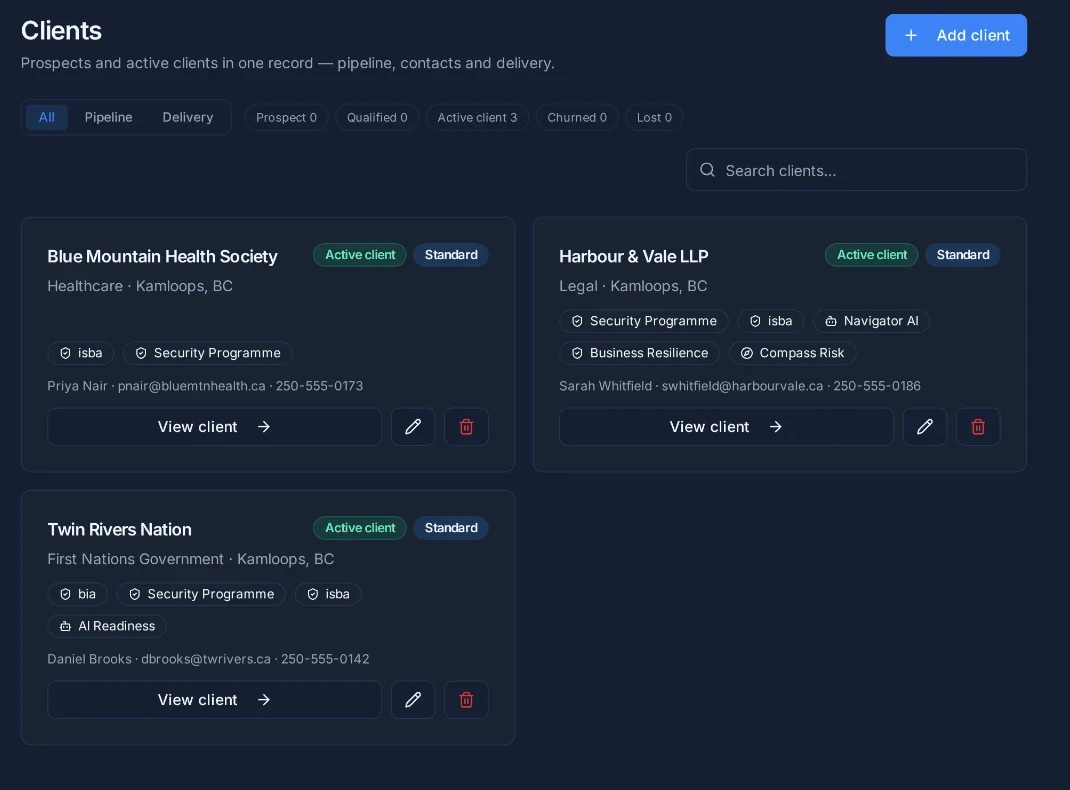Click Standard badge on Blue Mountain card
This screenshot has height=790, width=1070.
451,254
